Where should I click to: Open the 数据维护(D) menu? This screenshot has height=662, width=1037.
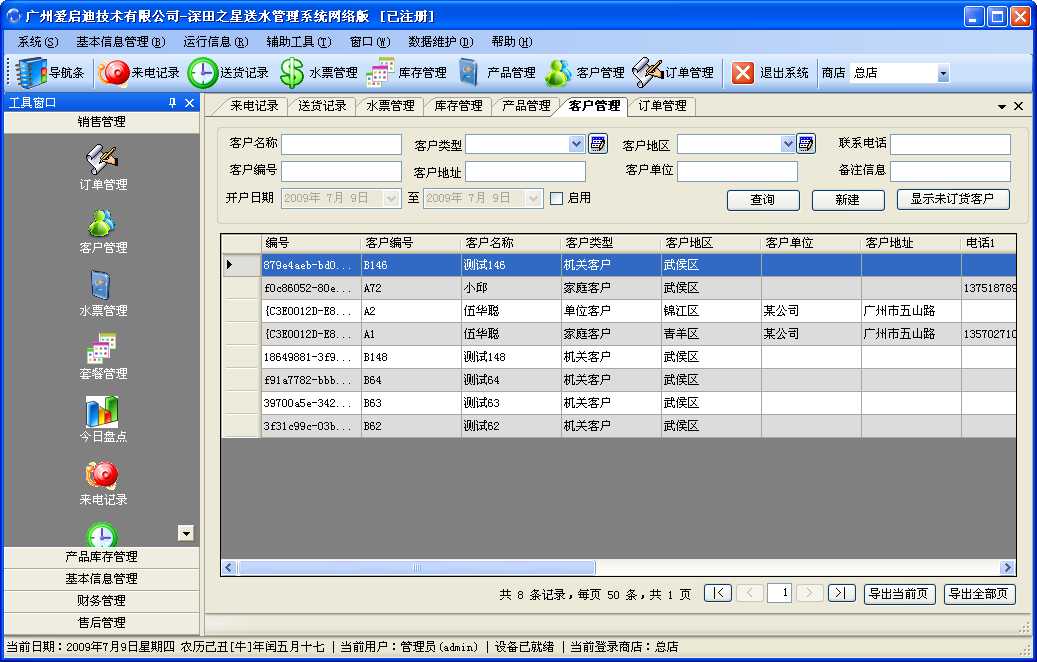point(440,42)
